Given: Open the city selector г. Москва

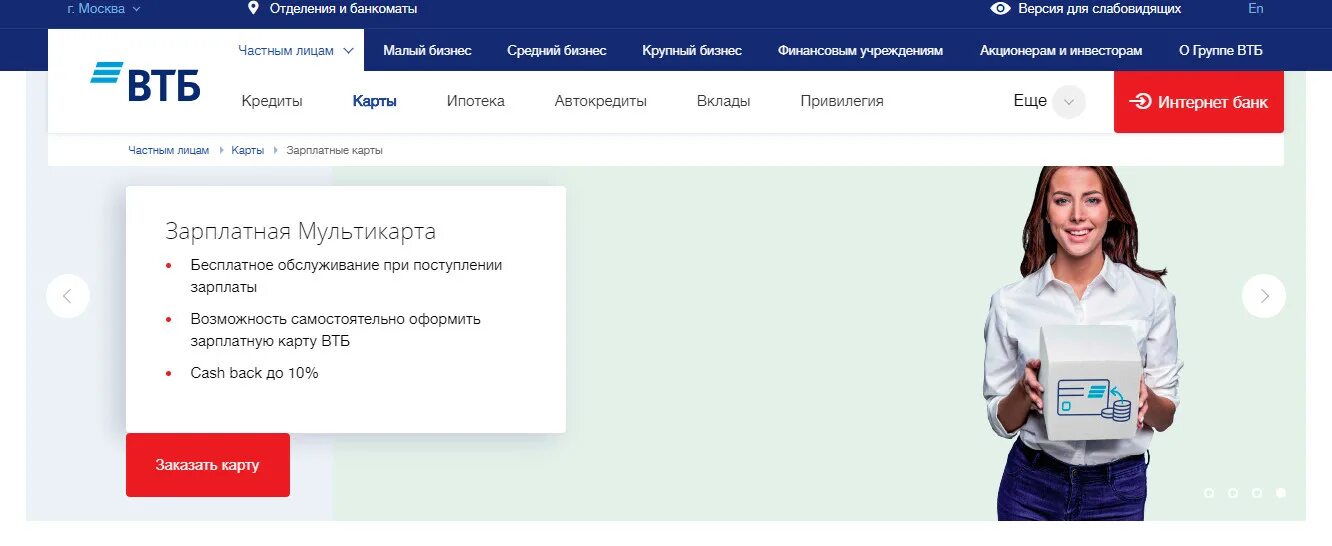Looking at the screenshot, I should [104, 8].
